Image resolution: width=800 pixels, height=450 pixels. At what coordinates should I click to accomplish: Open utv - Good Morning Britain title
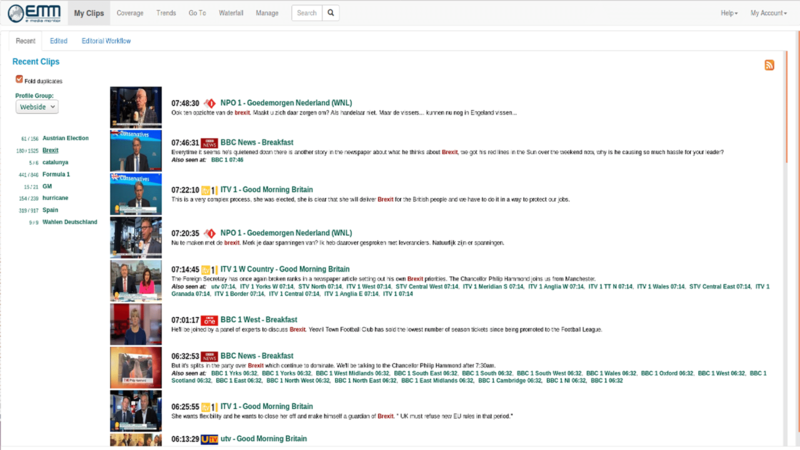[x=264, y=439]
